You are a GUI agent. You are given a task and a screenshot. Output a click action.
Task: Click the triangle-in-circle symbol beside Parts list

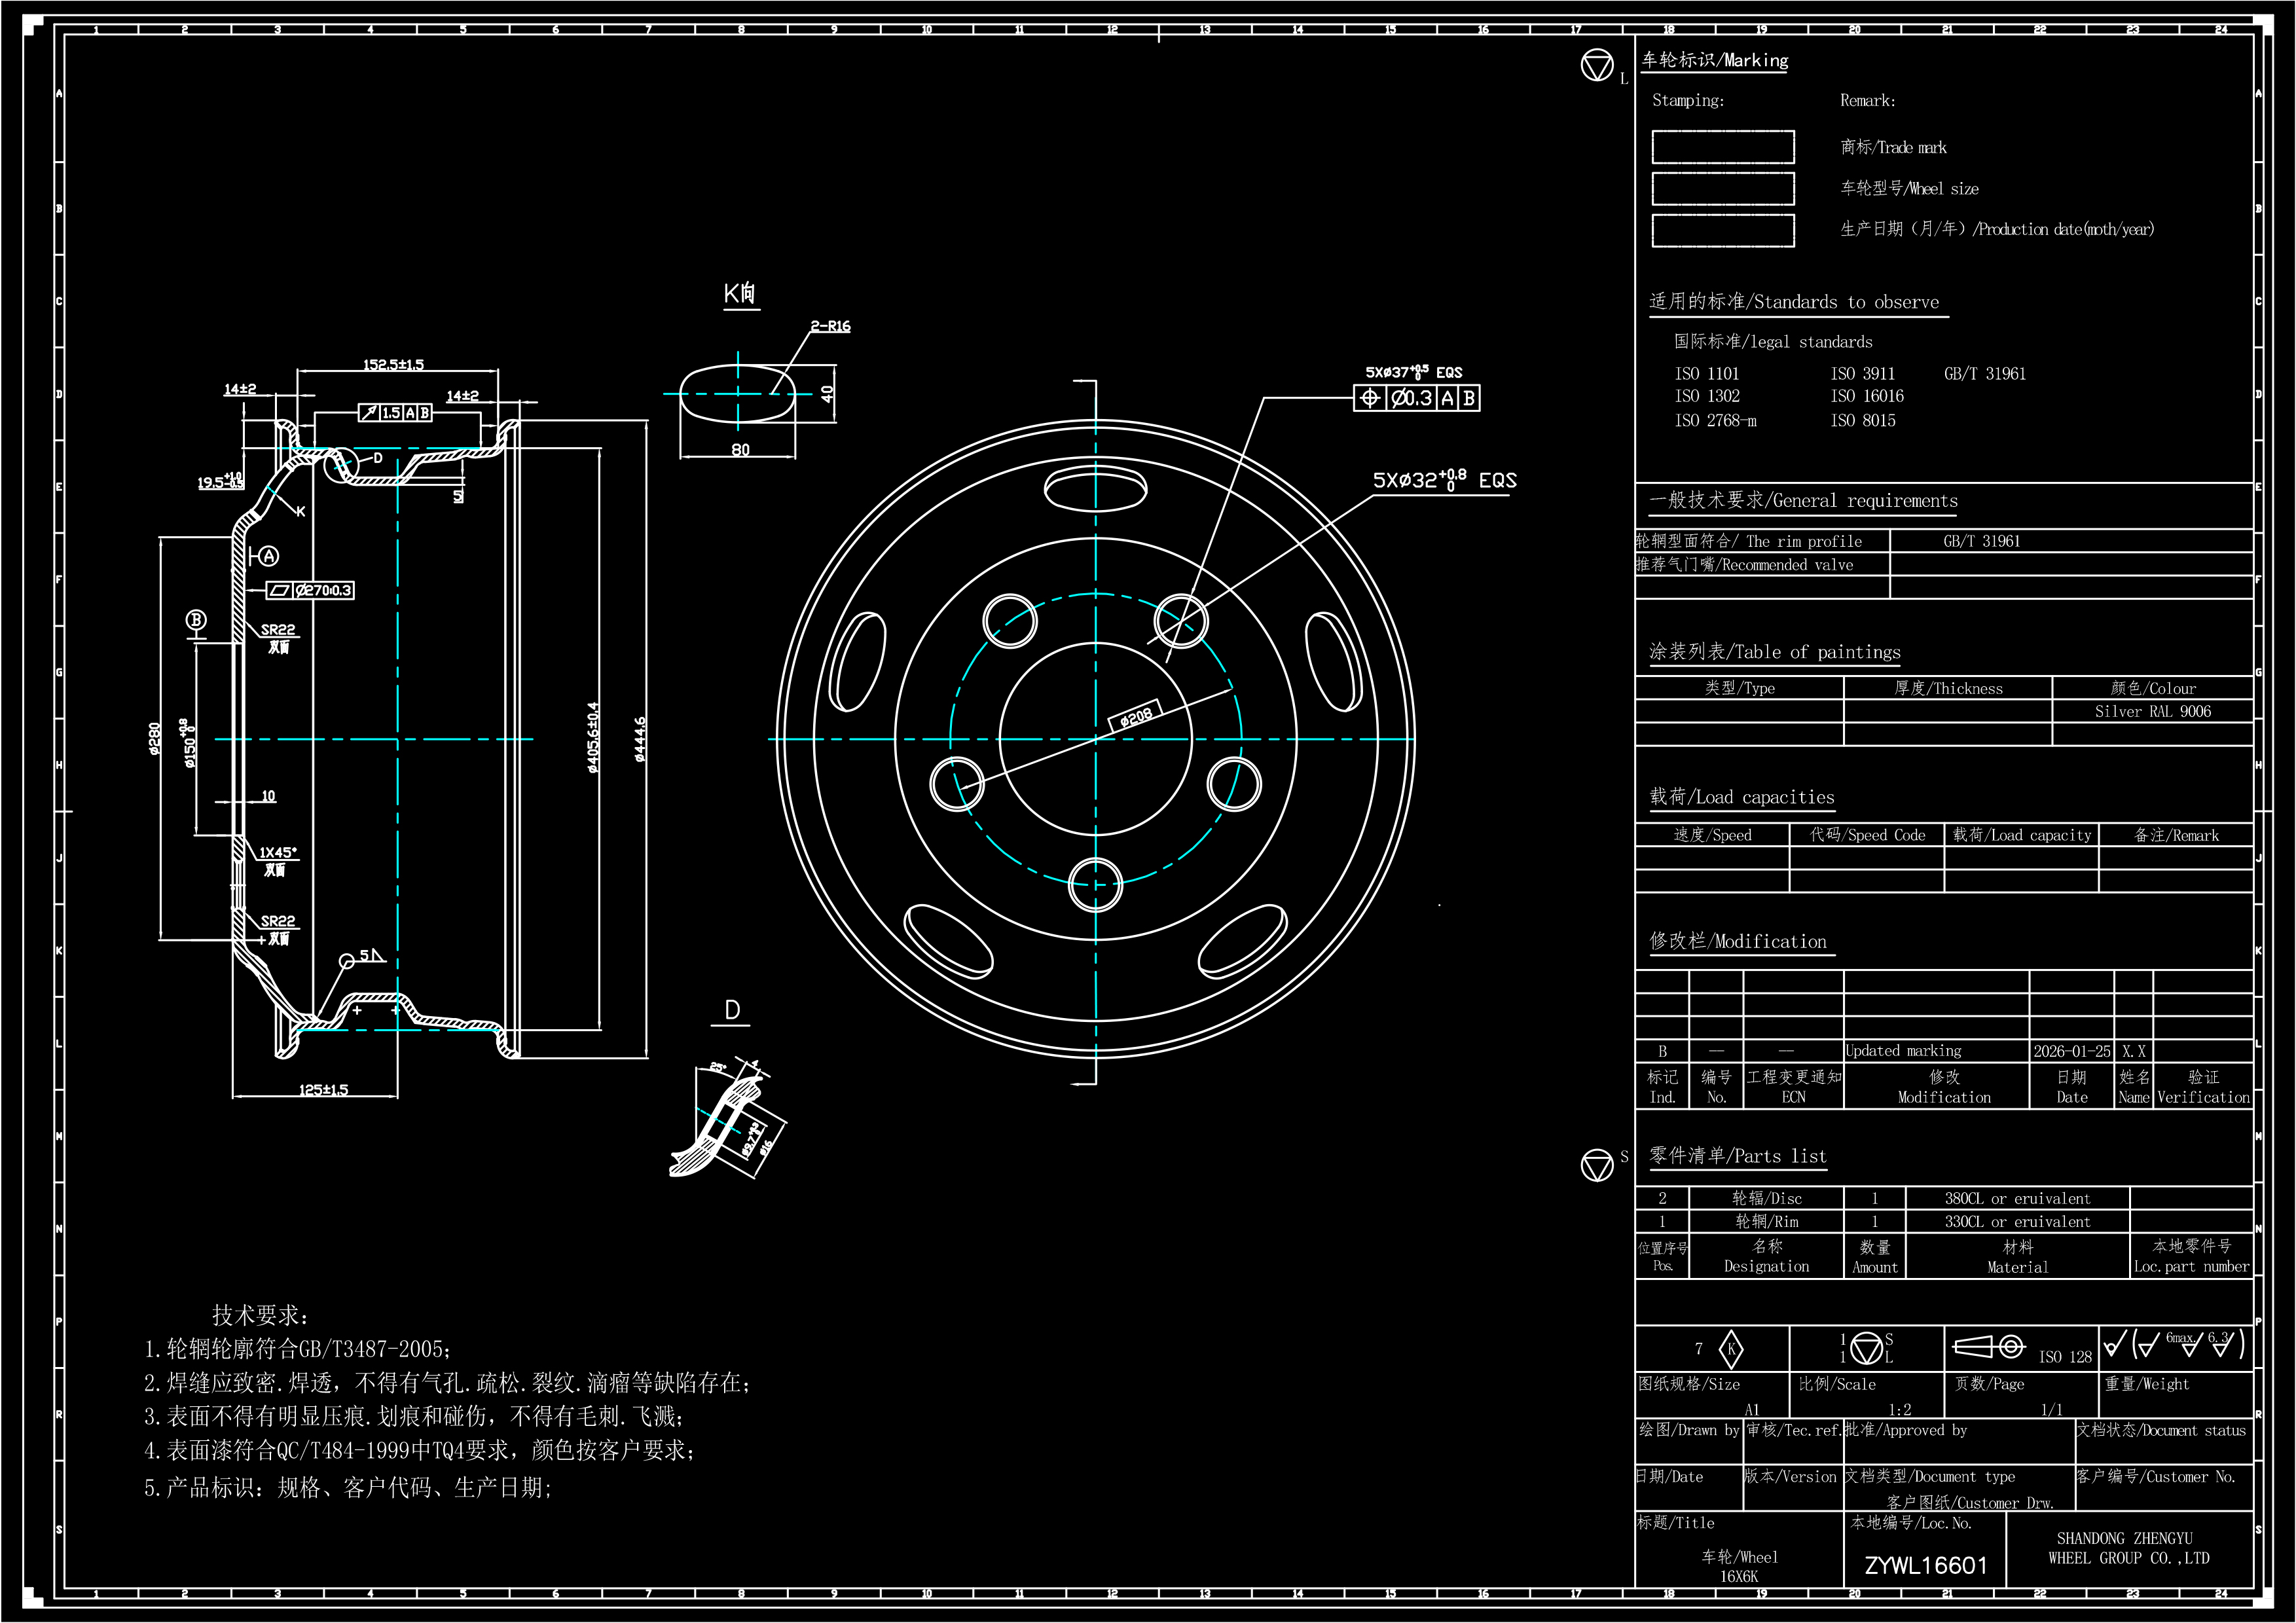click(1597, 1165)
